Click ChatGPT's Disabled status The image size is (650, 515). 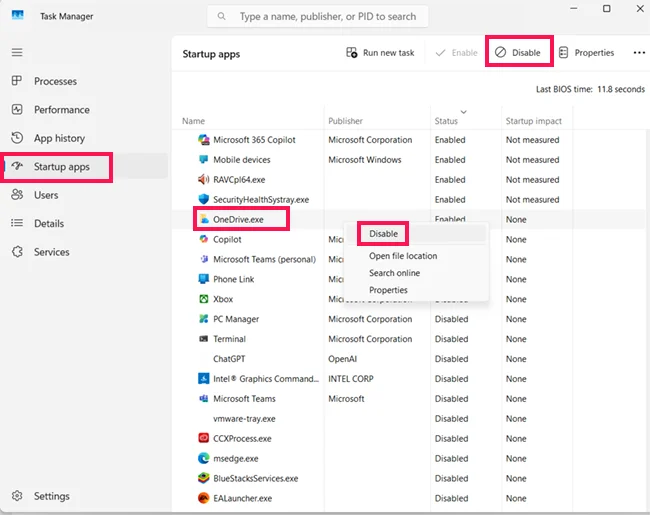tap(451, 359)
